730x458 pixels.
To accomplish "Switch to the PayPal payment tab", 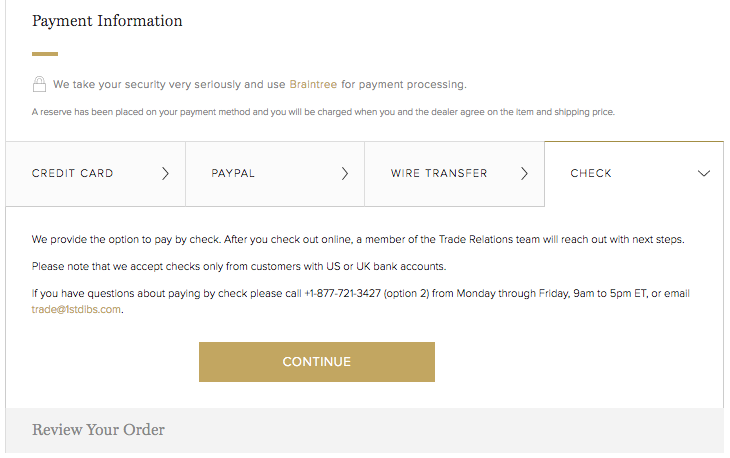I will point(275,174).
